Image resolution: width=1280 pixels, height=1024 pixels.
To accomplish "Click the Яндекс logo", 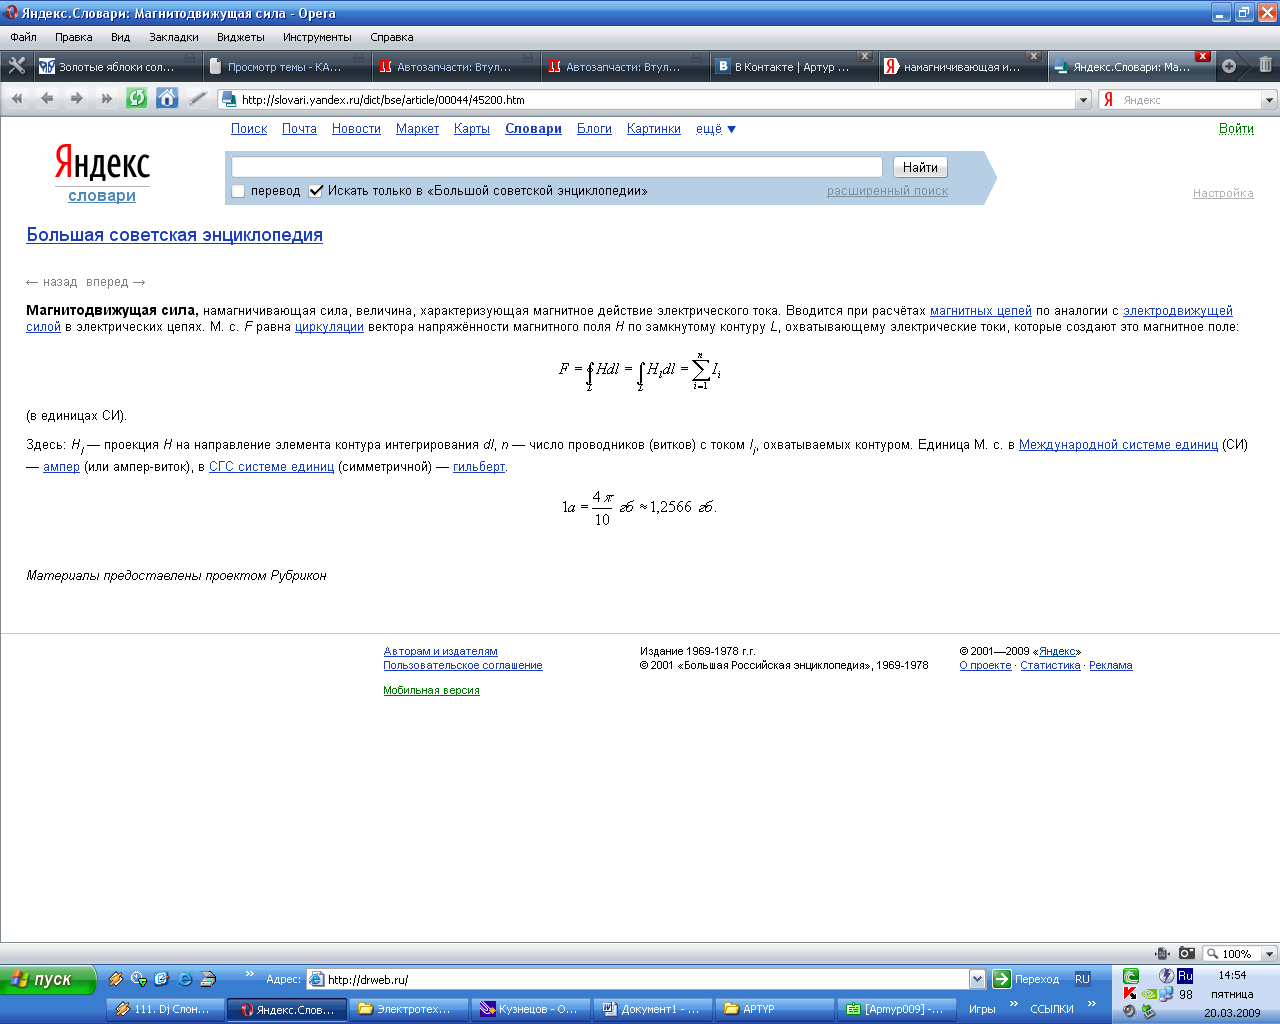I will (x=102, y=163).
